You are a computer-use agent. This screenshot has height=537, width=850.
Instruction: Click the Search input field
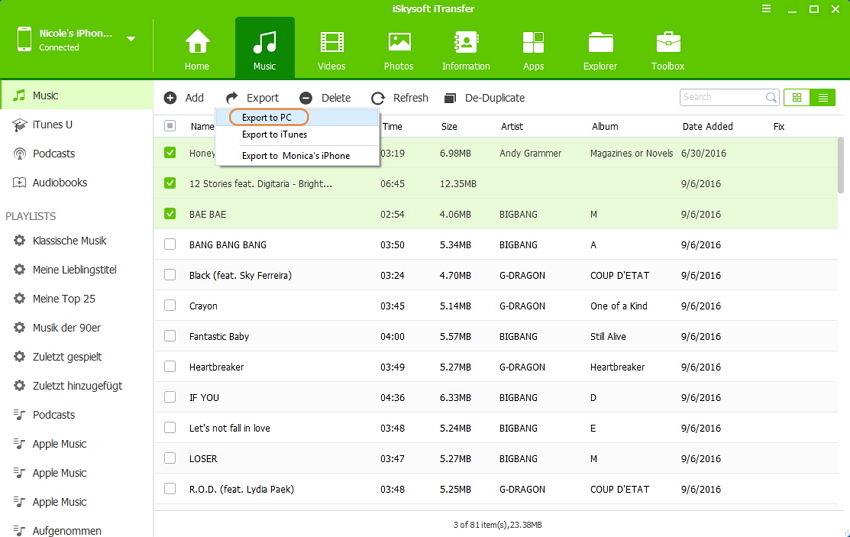pos(722,97)
